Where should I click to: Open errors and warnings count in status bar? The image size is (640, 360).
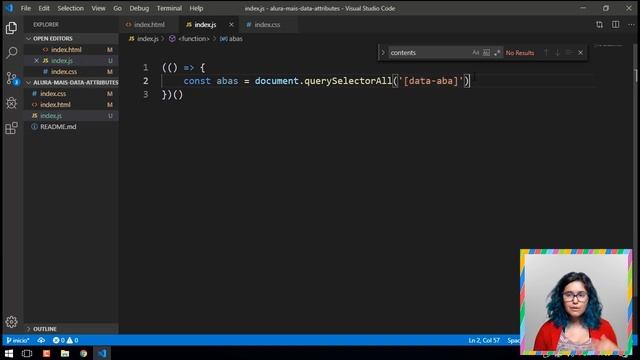pos(65,340)
